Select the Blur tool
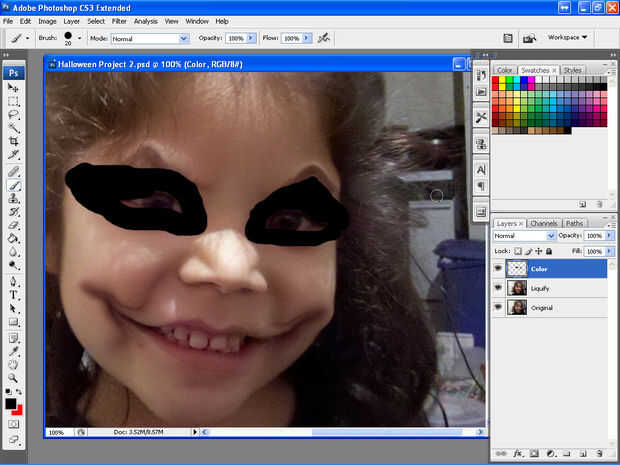The width and height of the screenshot is (620, 465). click(x=13, y=251)
